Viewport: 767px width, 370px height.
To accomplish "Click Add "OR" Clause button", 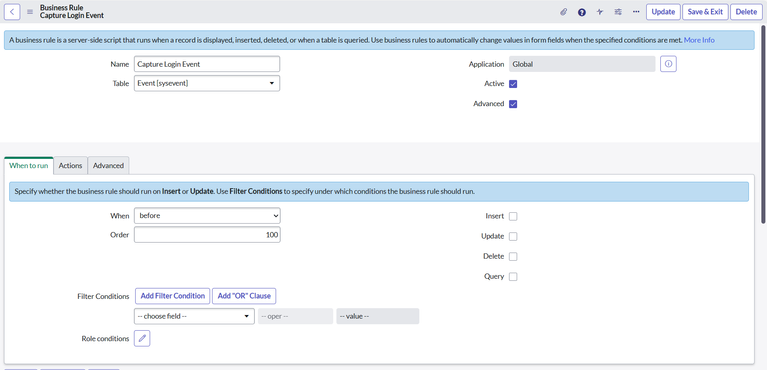I will pyautogui.click(x=244, y=296).
